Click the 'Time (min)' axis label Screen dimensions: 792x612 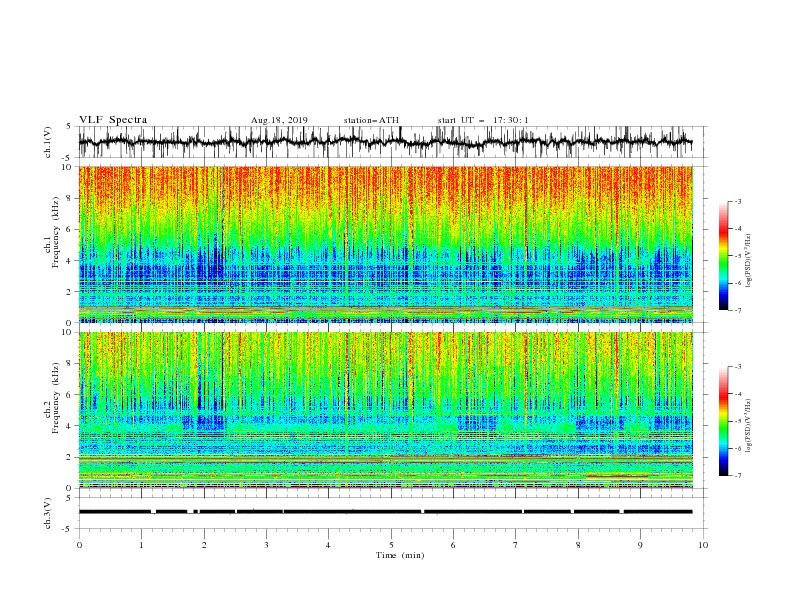(x=400, y=555)
